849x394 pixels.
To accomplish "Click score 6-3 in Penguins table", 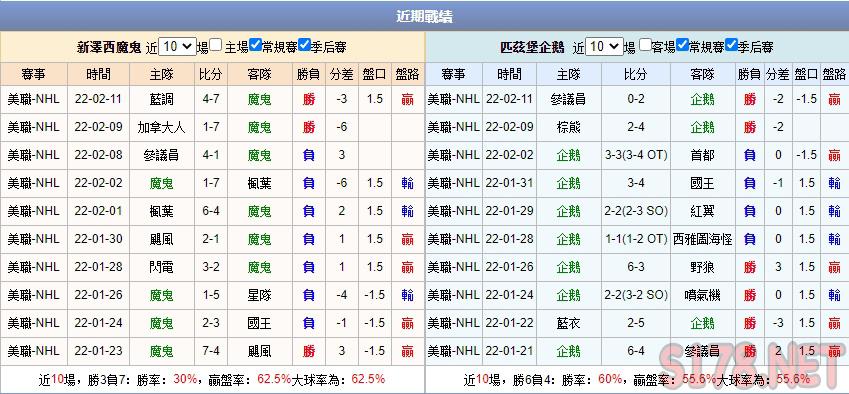I will [x=636, y=267].
